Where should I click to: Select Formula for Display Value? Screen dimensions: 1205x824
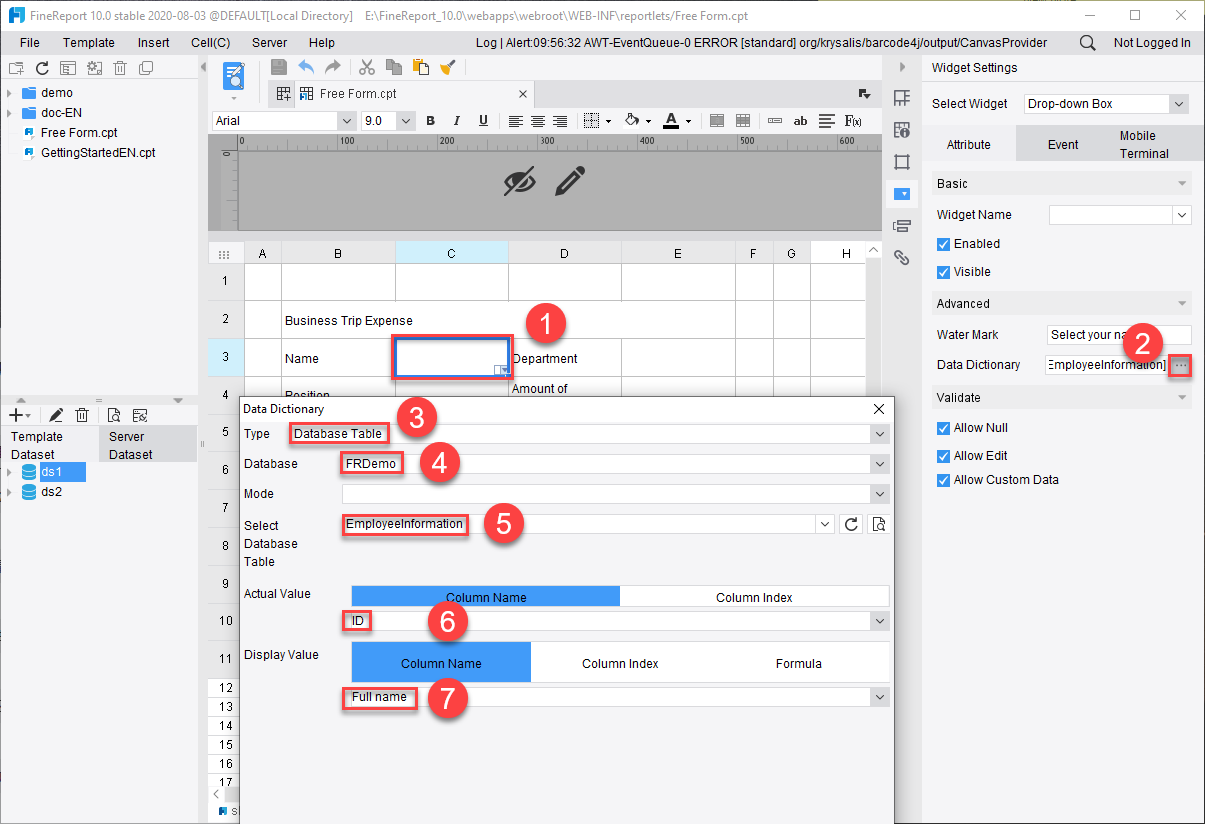(x=799, y=663)
